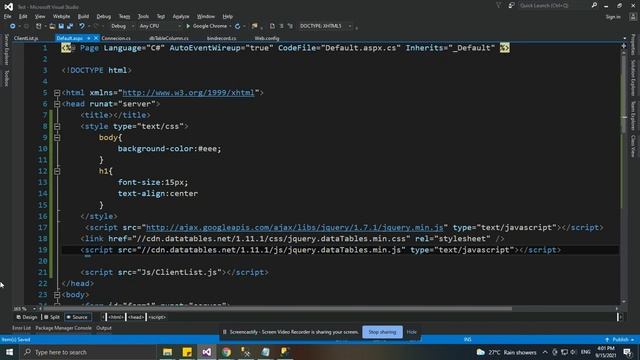The image size is (640, 360).
Task: Click the Windows Start button
Action: [9, 352]
